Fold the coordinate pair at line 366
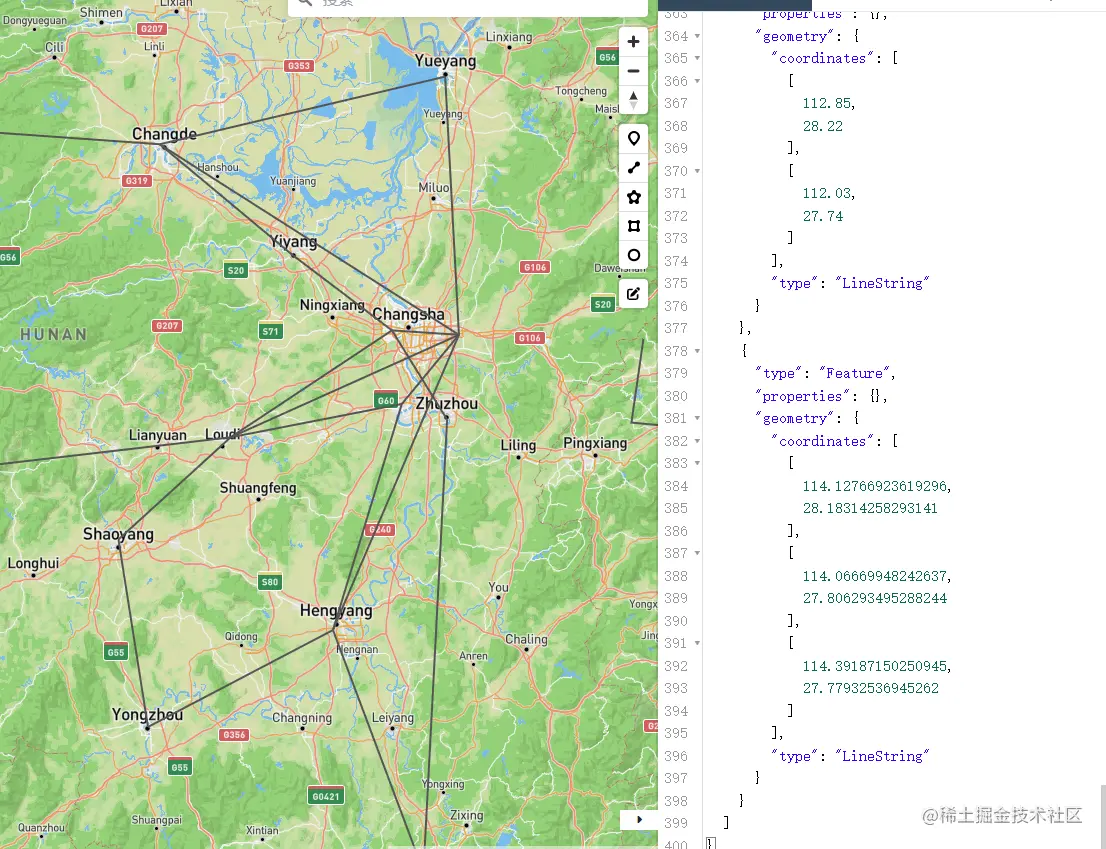Viewport: 1106px width, 849px height. [697, 81]
